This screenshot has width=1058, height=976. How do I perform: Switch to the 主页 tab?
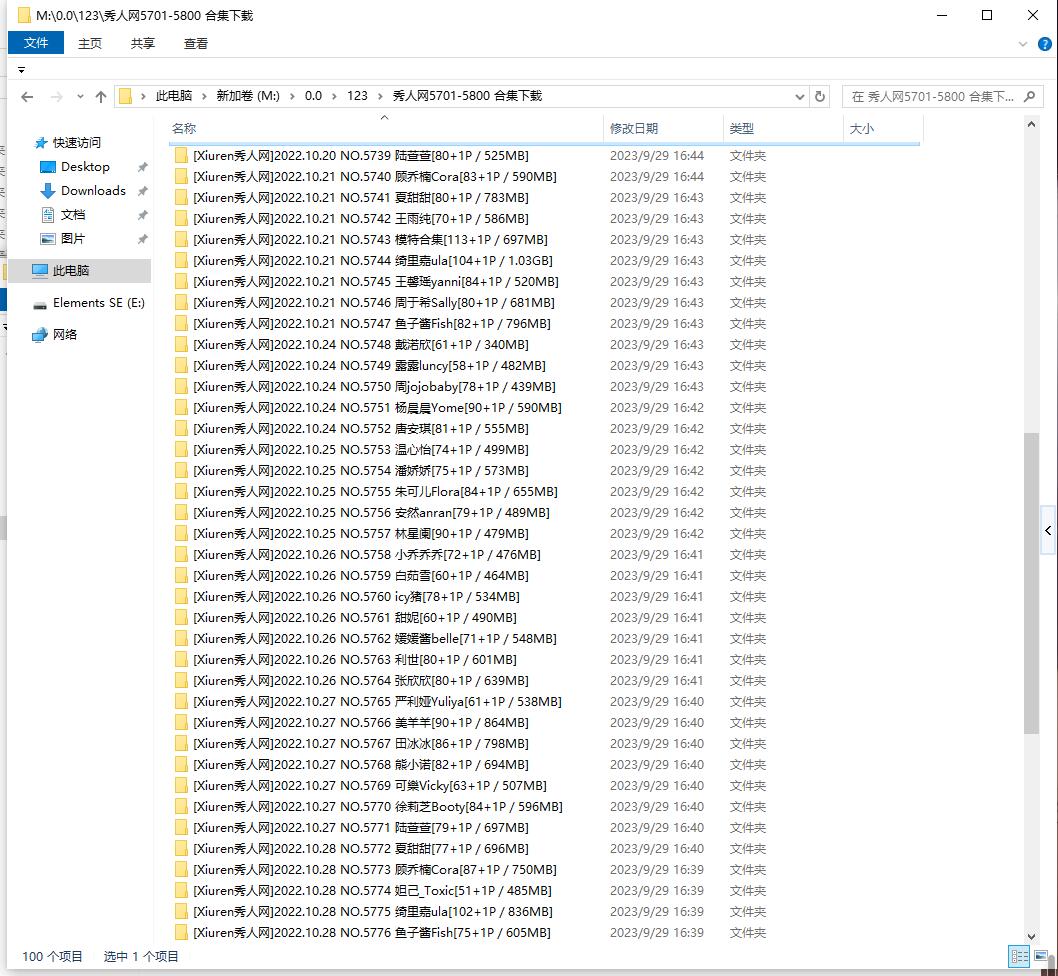click(89, 43)
